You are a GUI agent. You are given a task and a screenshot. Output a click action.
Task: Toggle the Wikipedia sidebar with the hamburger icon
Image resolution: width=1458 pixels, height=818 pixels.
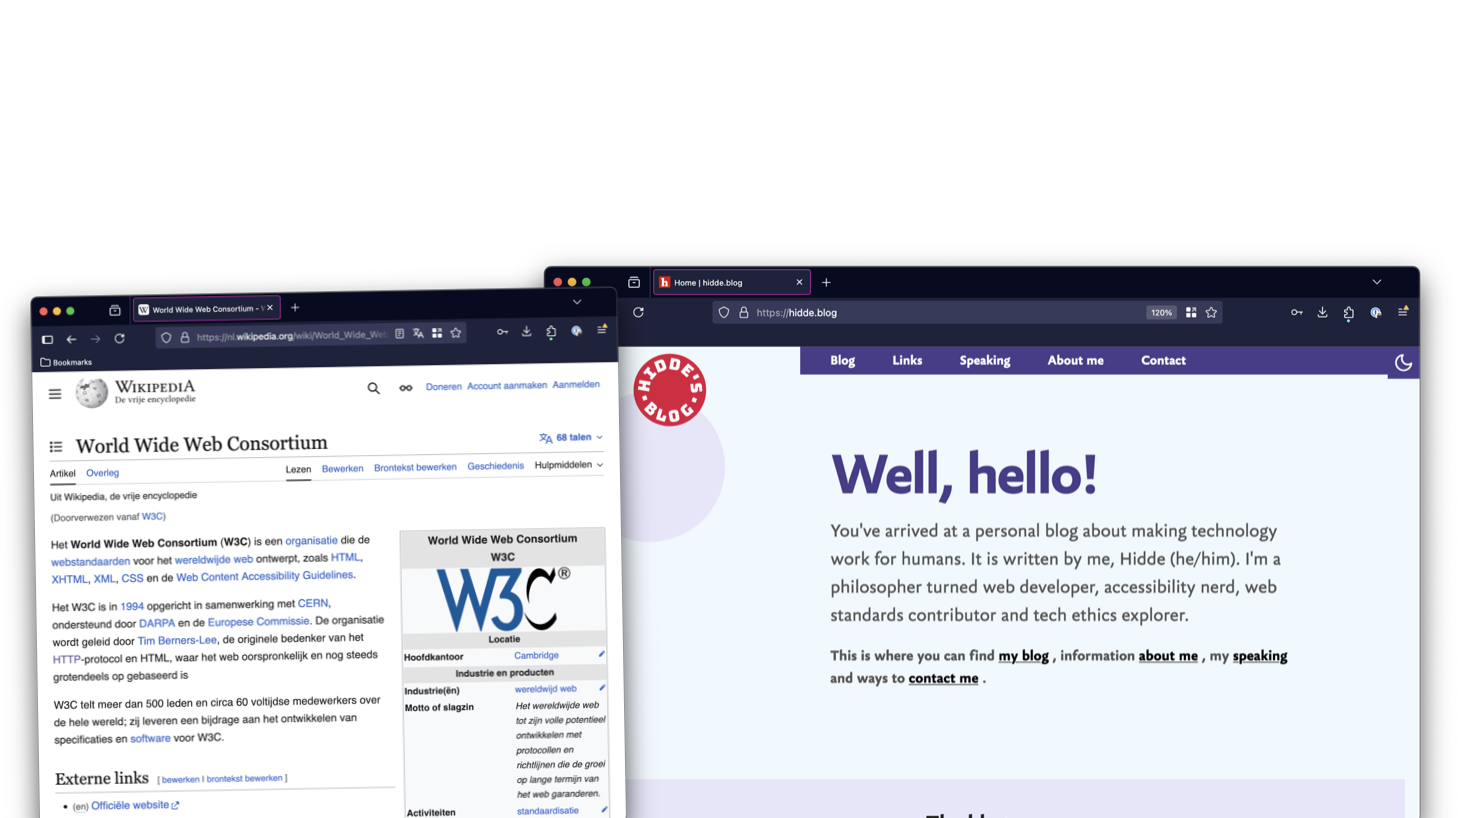click(54, 393)
